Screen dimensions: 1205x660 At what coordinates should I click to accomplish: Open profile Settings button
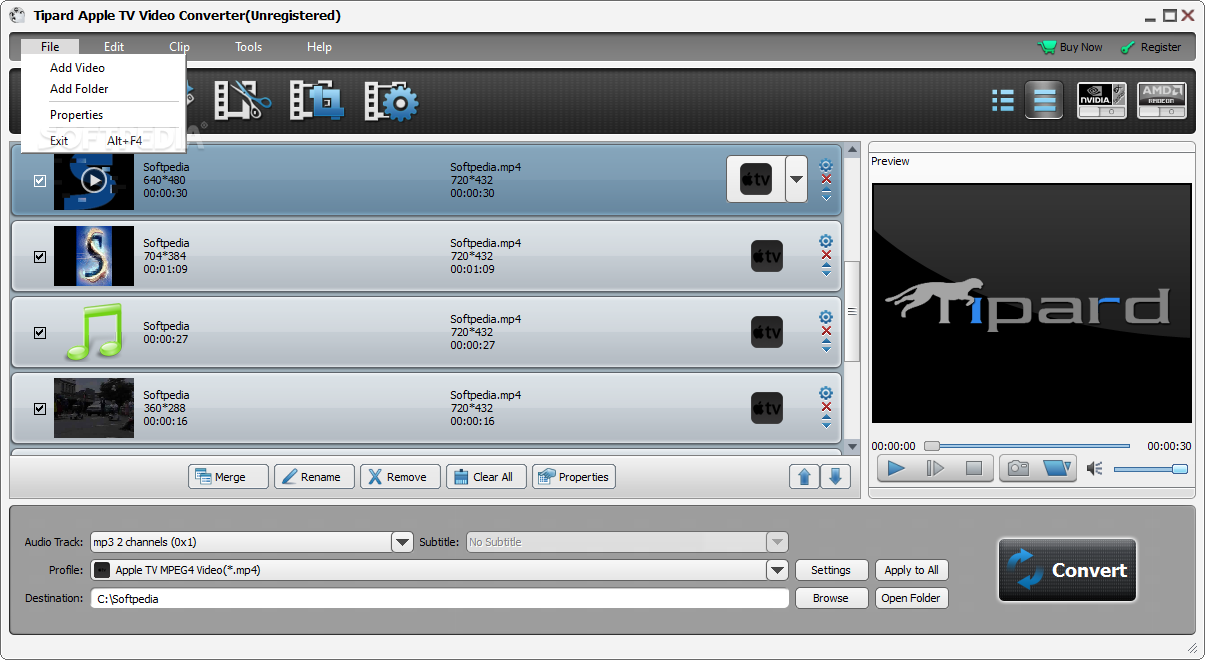click(x=831, y=570)
